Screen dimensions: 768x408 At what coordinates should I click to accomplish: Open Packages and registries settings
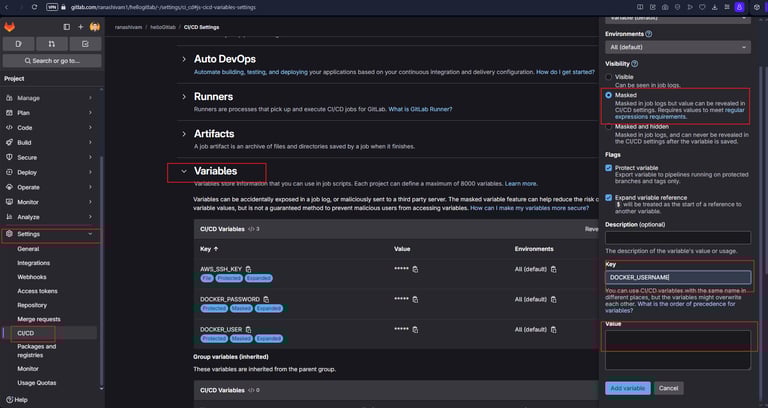(x=37, y=351)
